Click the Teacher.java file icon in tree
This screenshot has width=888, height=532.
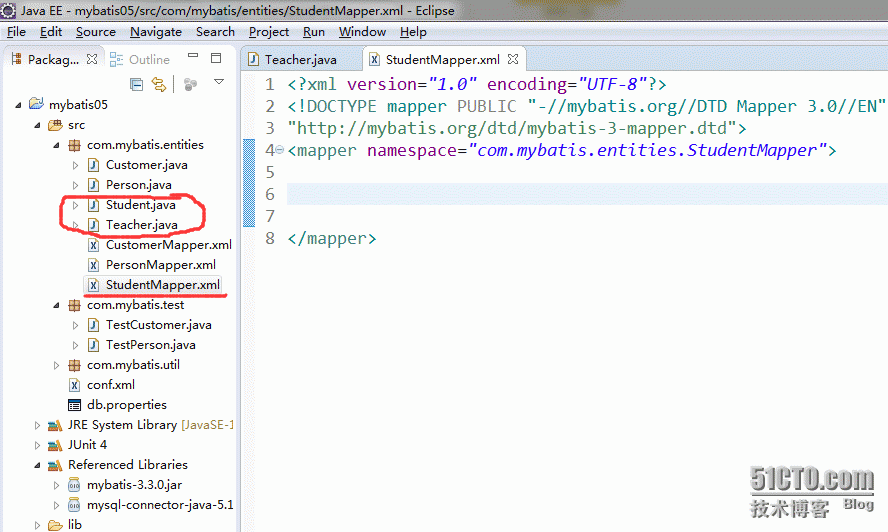(x=93, y=225)
